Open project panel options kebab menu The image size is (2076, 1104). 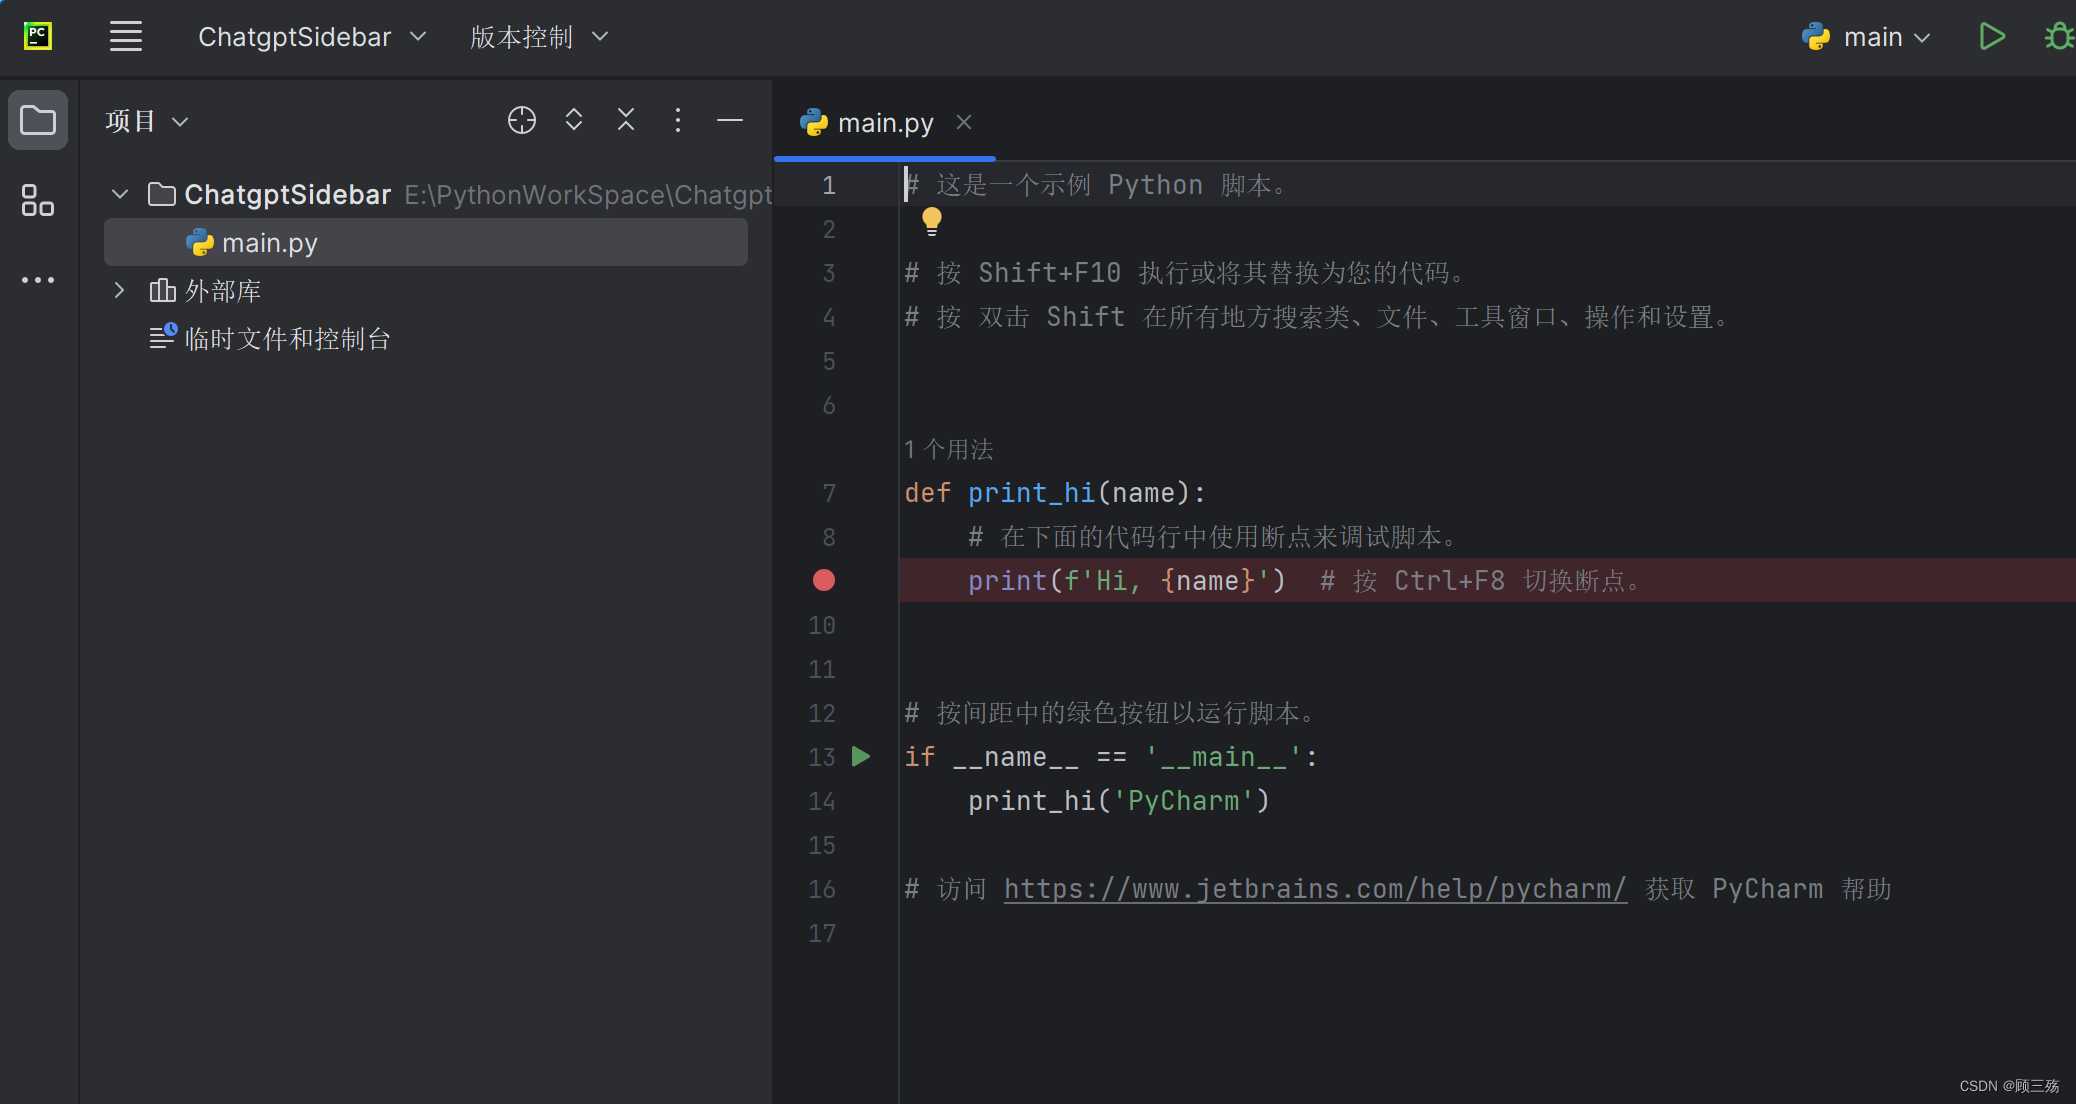click(678, 120)
